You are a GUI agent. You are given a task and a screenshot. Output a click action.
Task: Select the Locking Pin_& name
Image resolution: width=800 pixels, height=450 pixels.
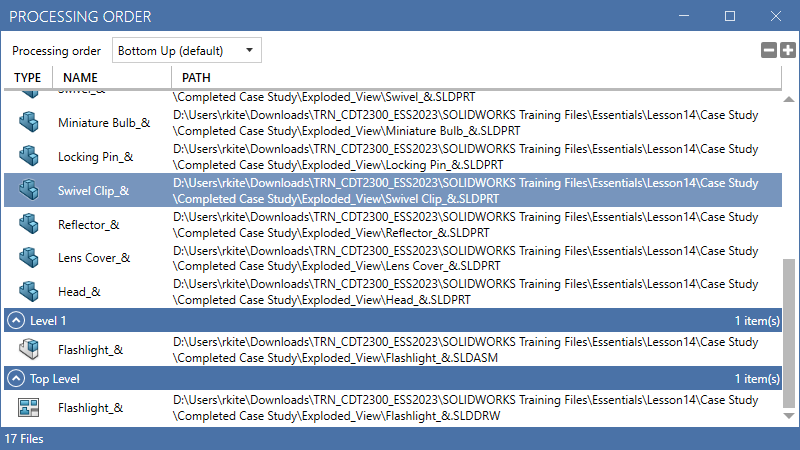pos(95,157)
